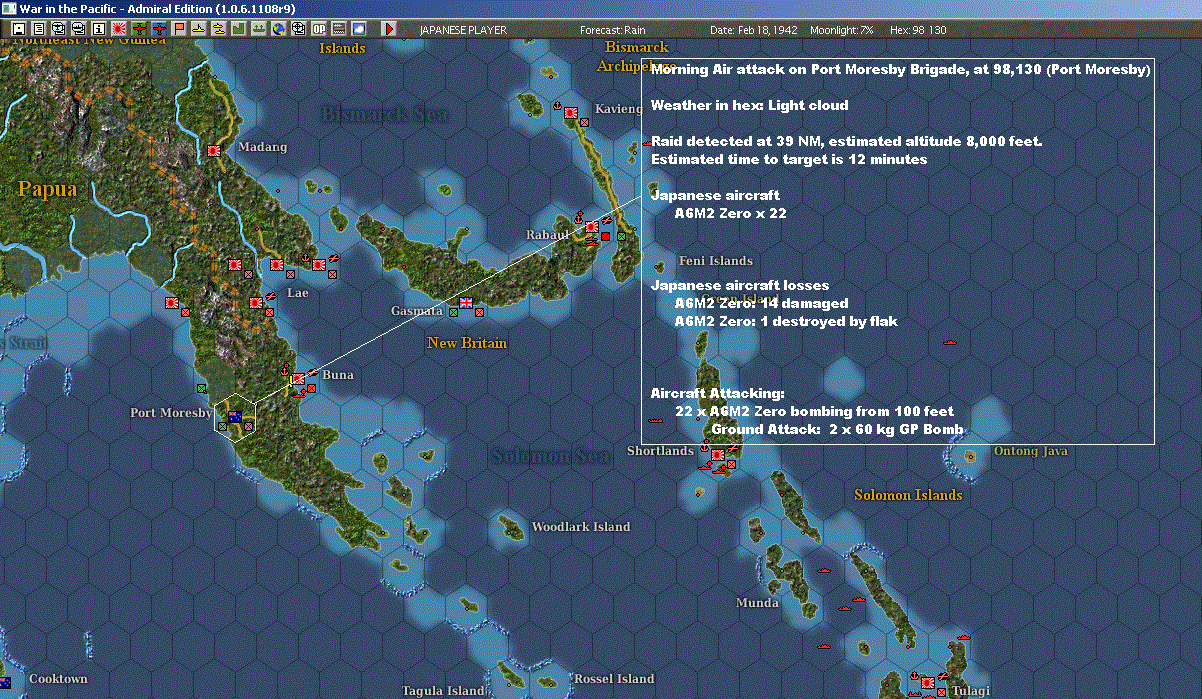This screenshot has height=699, width=1202.
Task: Click the globe toolbar icon
Action: [279, 30]
